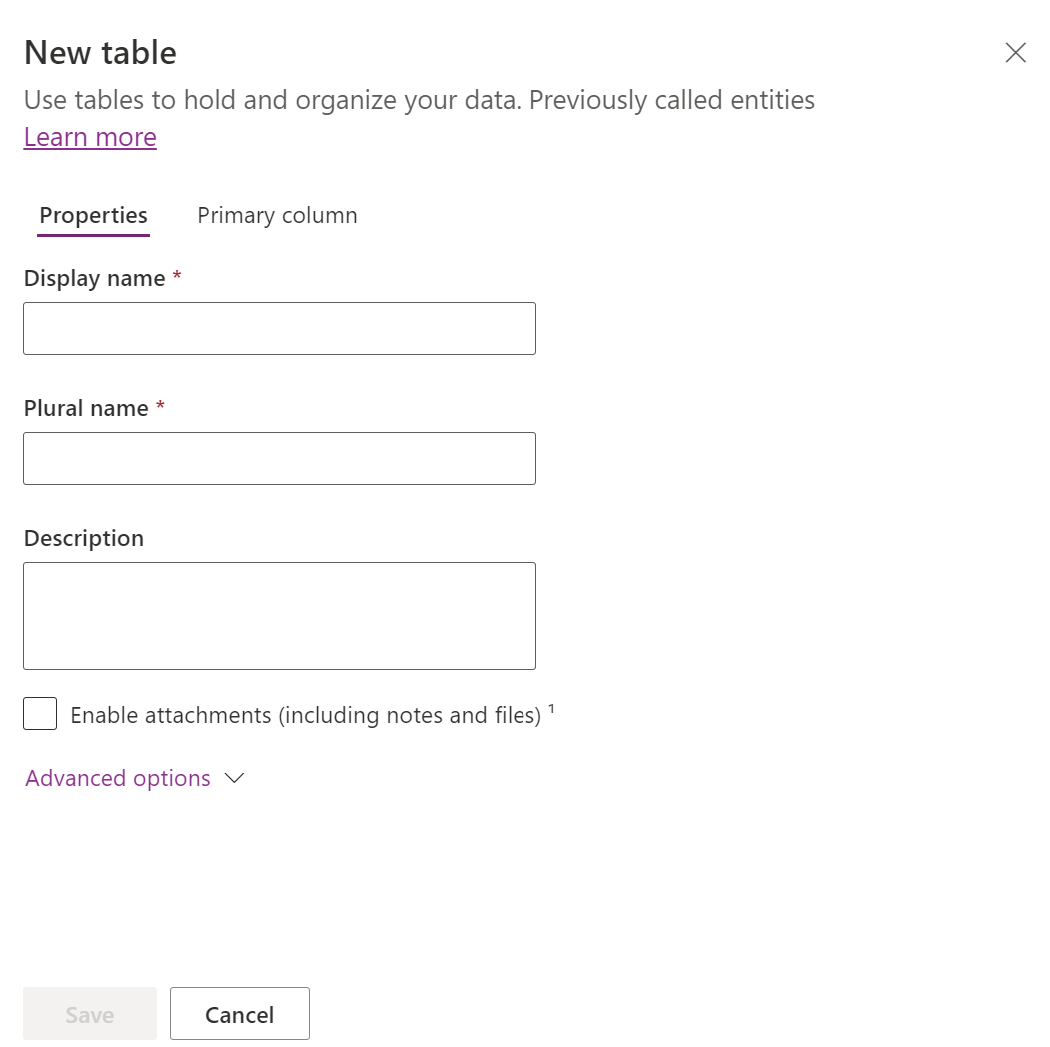1050x1047 pixels.
Task: Click the New table heading
Action: [x=100, y=52]
